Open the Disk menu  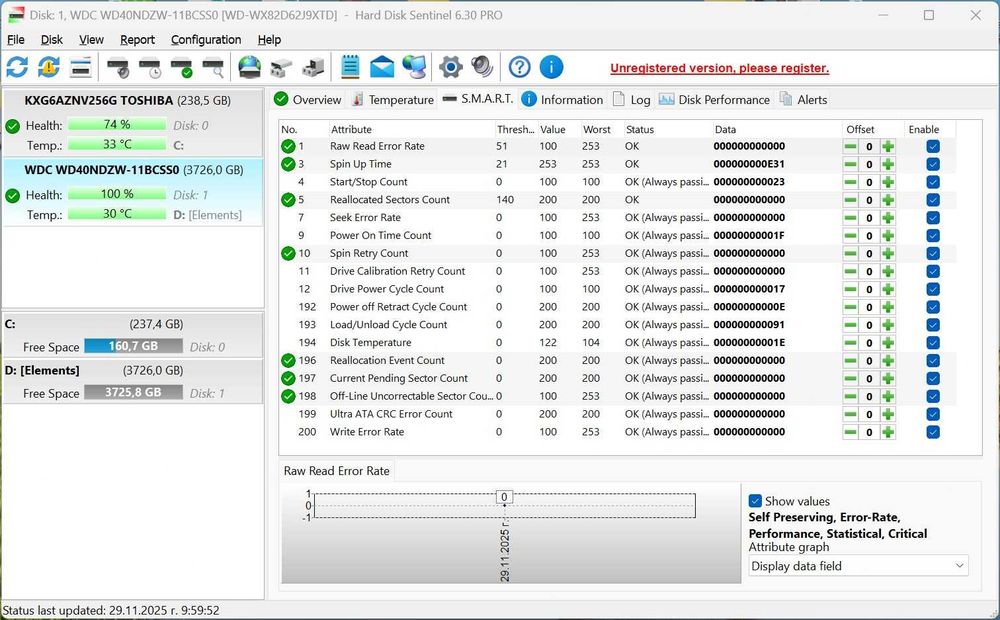click(x=52, y=40)
